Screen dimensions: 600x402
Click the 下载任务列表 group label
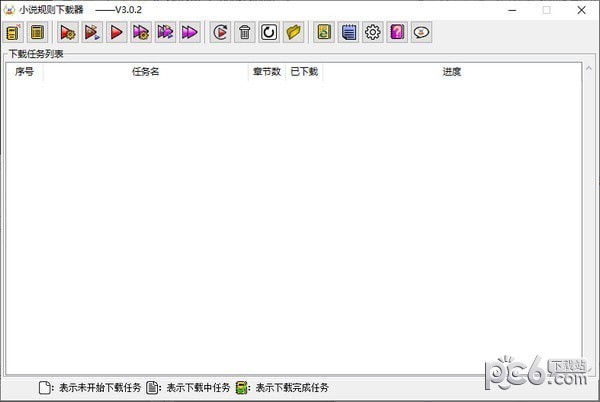click(x=36, y=54)
